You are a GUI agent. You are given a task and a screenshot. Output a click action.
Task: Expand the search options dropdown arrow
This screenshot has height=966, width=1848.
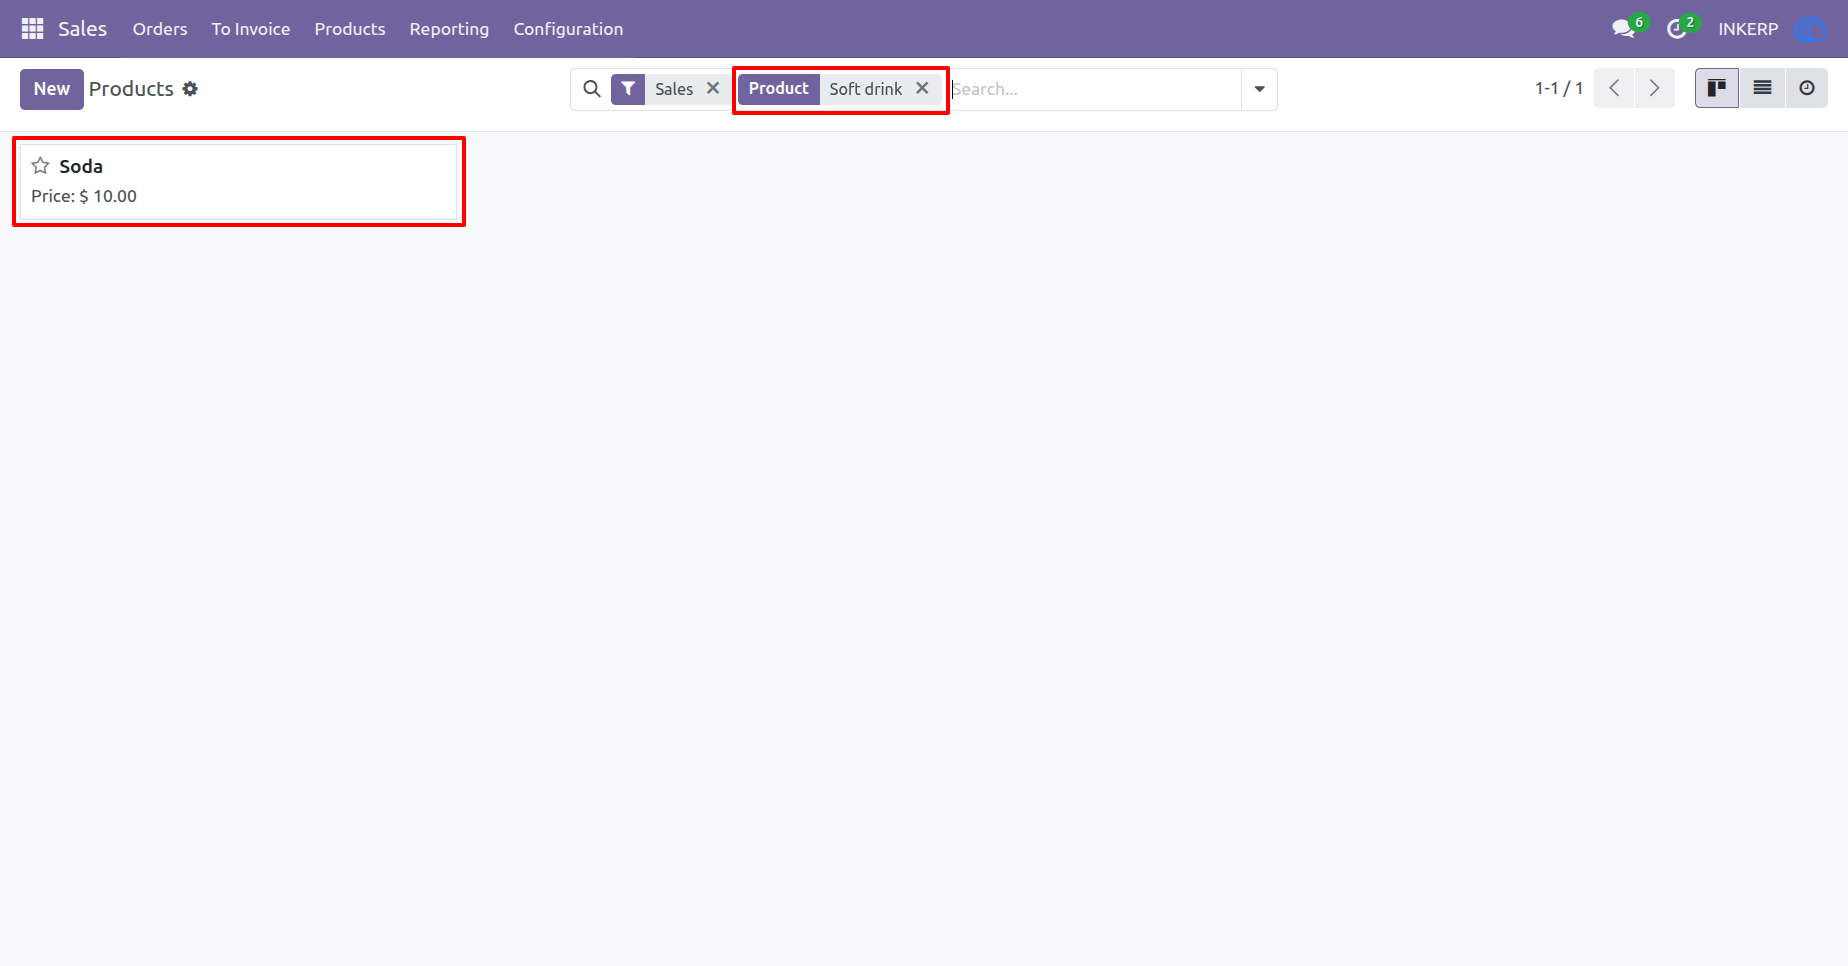(x=1260, y=89)
